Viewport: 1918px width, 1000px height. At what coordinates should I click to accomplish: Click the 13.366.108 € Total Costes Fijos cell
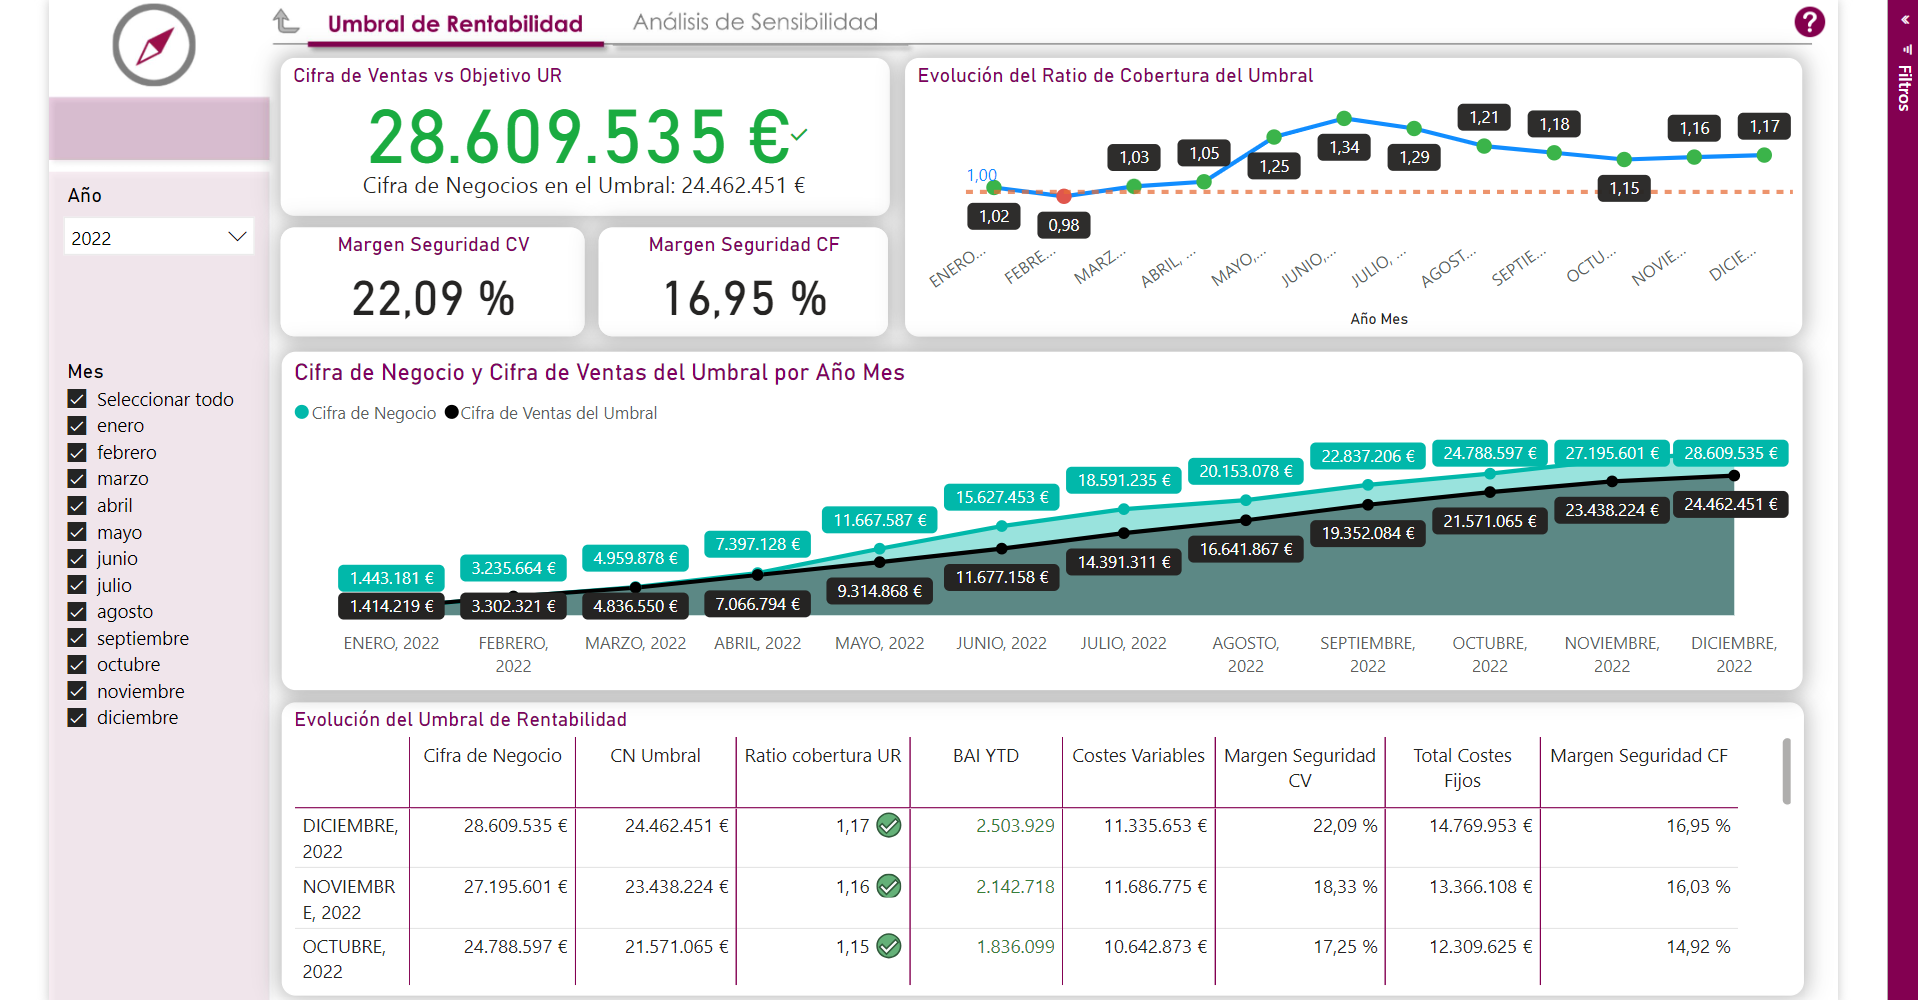tap(1480, 886)
